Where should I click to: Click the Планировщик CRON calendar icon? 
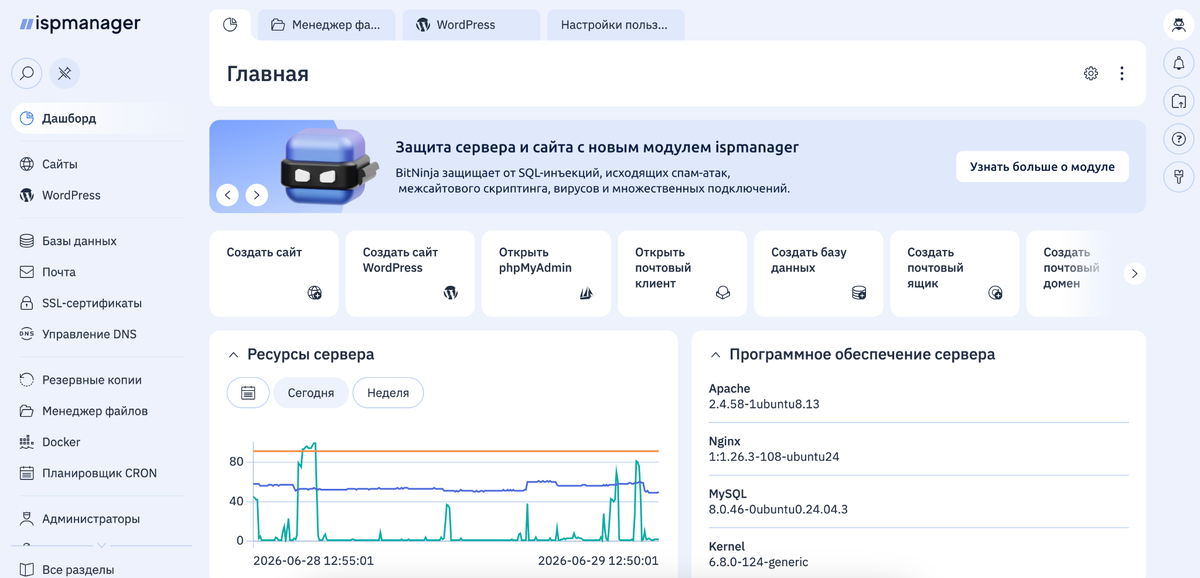(27, 473)
